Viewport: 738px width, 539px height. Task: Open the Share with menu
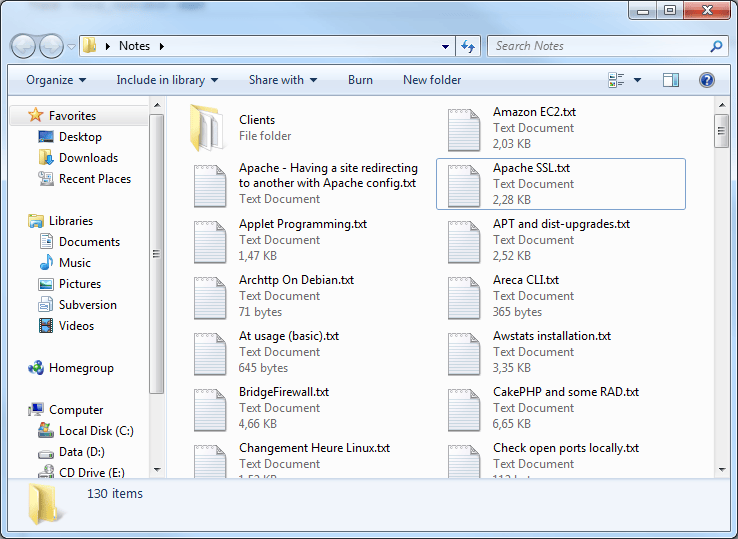(283, 80)
